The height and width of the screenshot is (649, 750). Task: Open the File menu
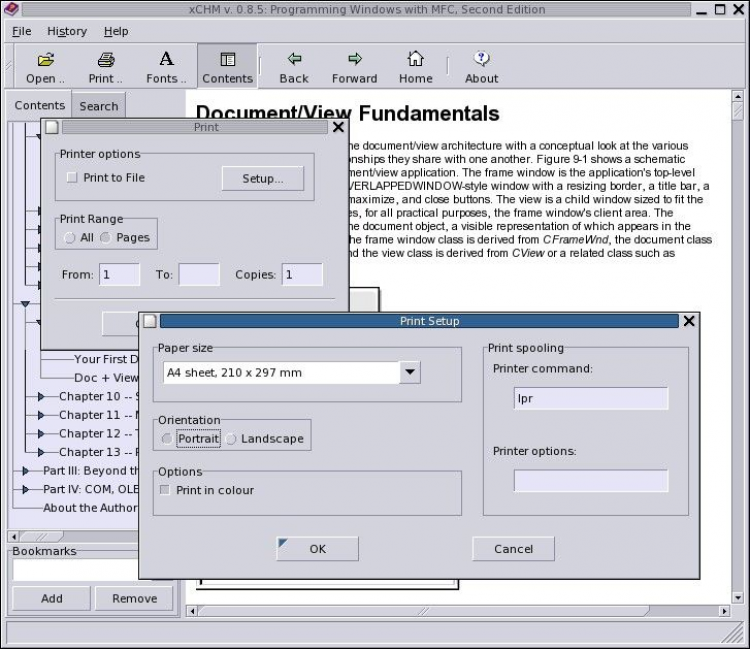22,31
